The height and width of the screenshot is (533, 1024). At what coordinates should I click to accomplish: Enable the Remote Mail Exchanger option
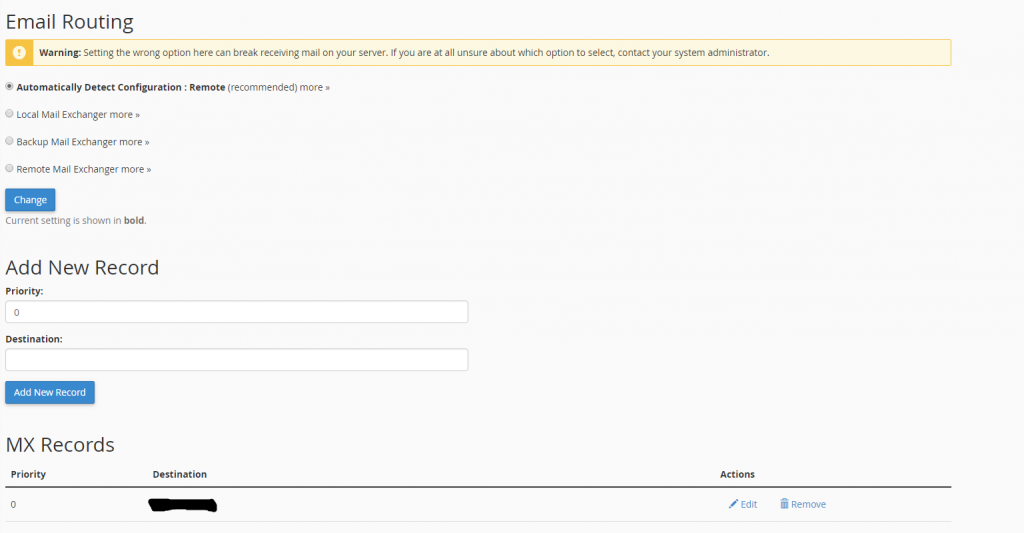pyautogui.click(x=10, y=169)
